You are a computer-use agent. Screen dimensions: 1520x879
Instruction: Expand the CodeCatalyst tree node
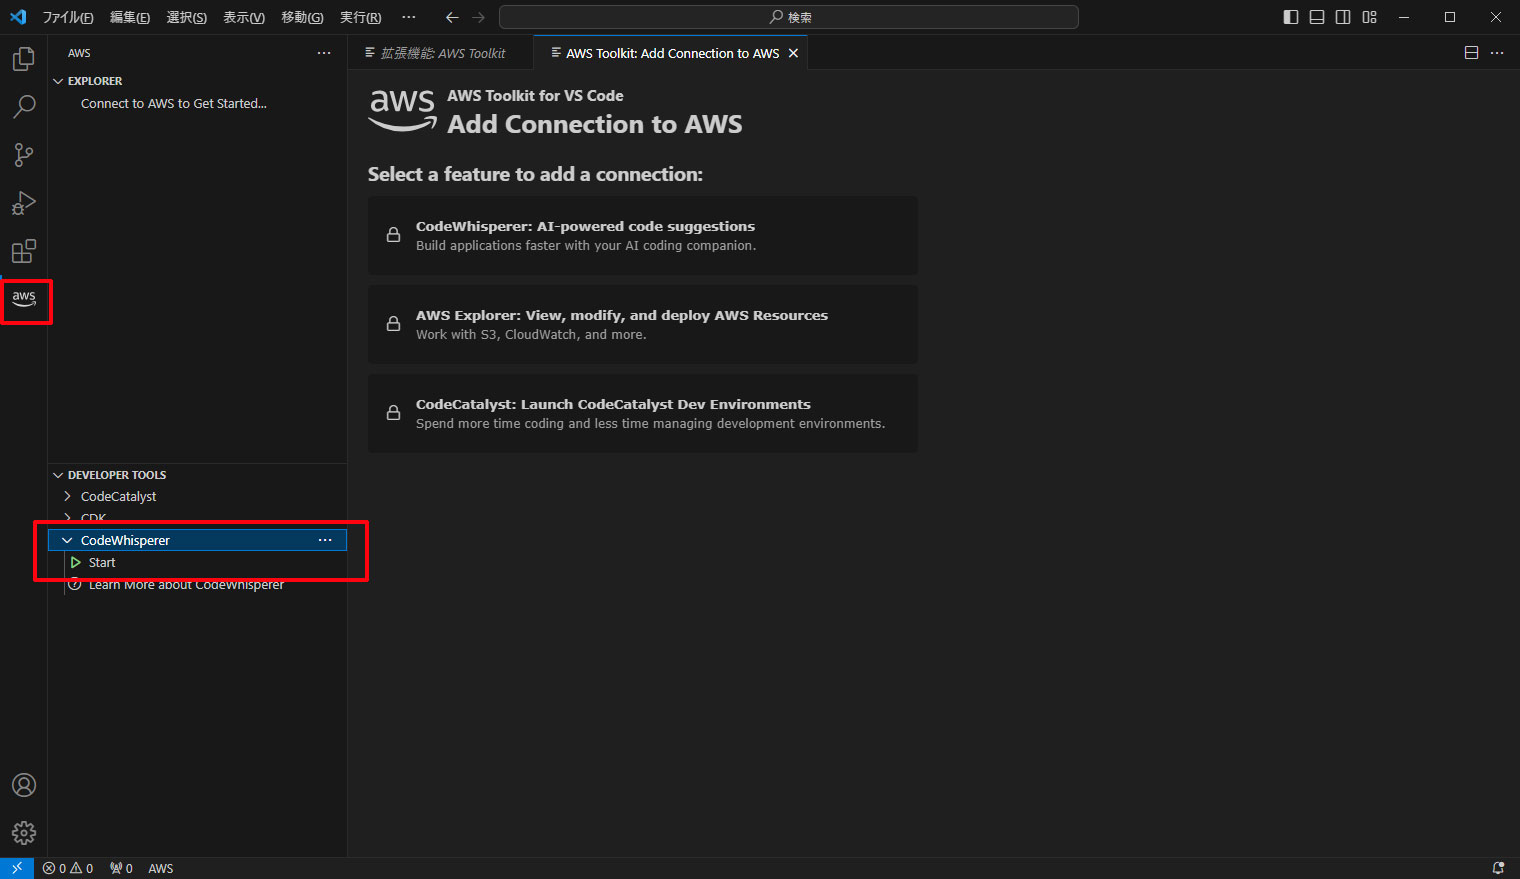67,496
